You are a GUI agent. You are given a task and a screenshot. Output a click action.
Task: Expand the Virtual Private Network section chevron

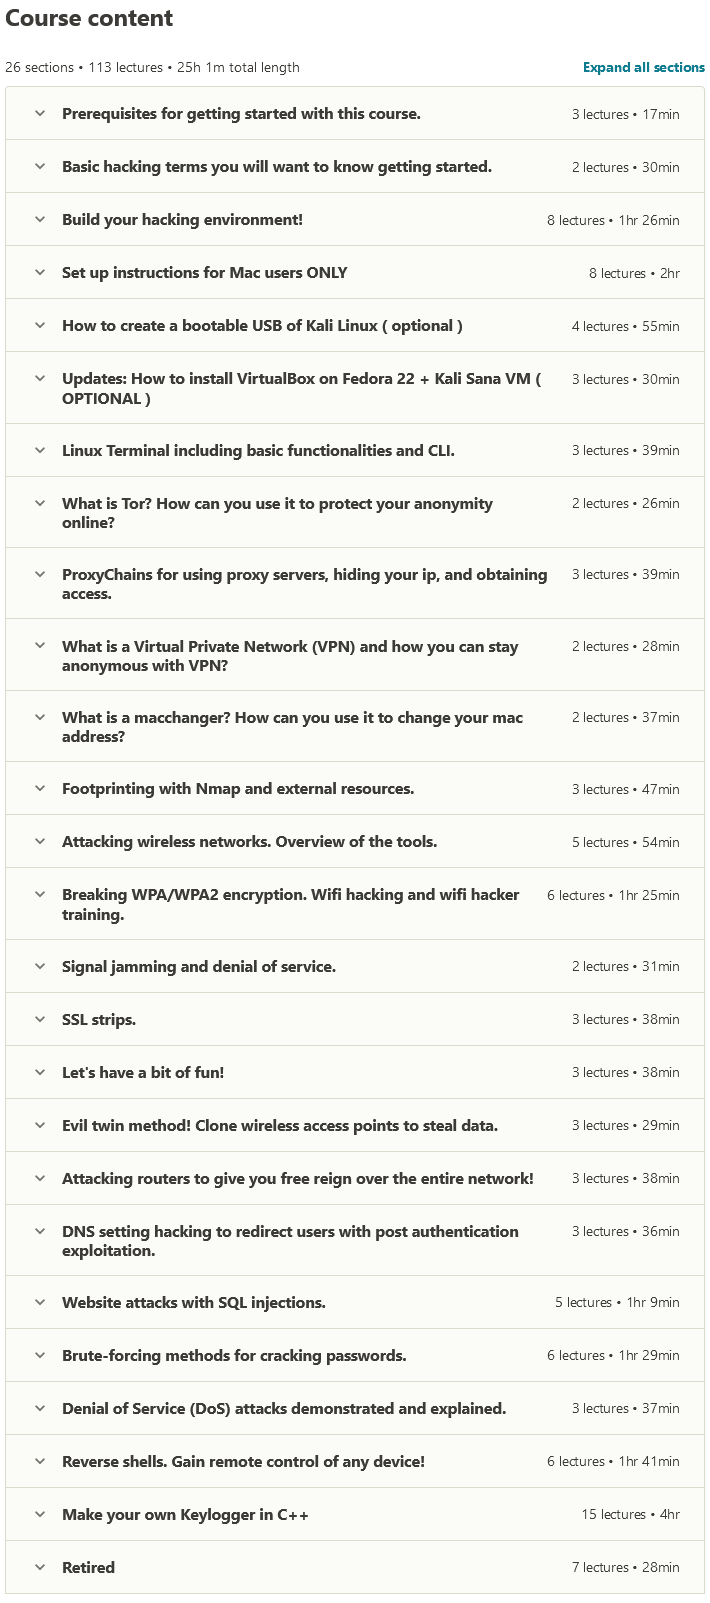[x=40, y=646]
